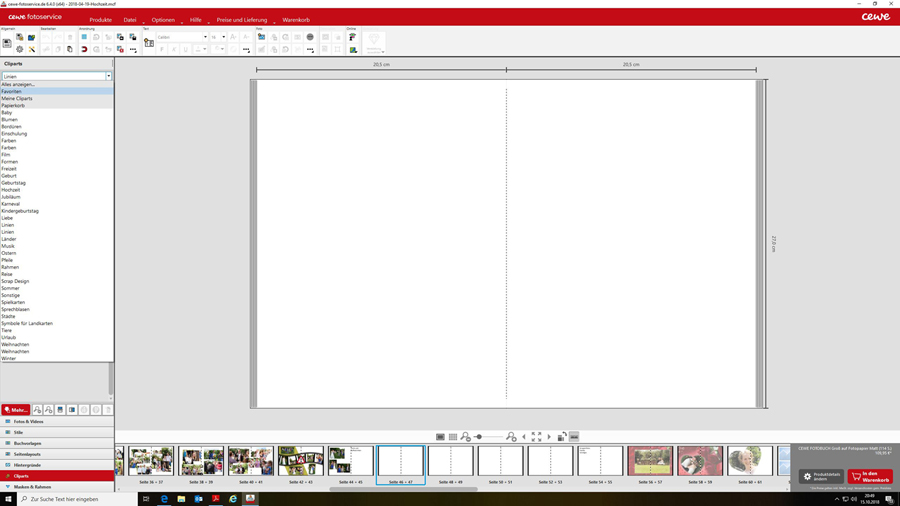Select Meine Cliparts in the list
The image size is (900, 506).
tap(56, 99)
